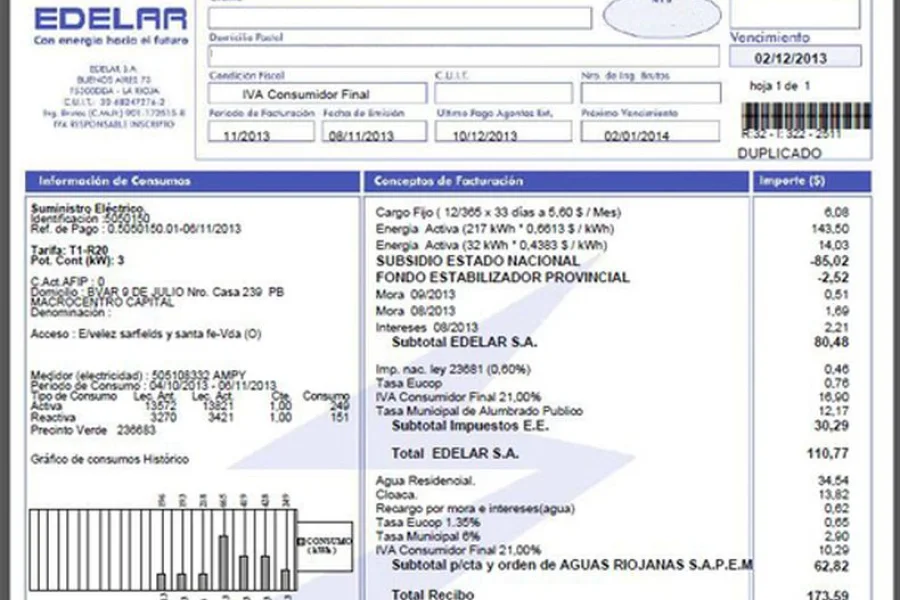Click the oval stamp at the top

(x=662, y=15)
